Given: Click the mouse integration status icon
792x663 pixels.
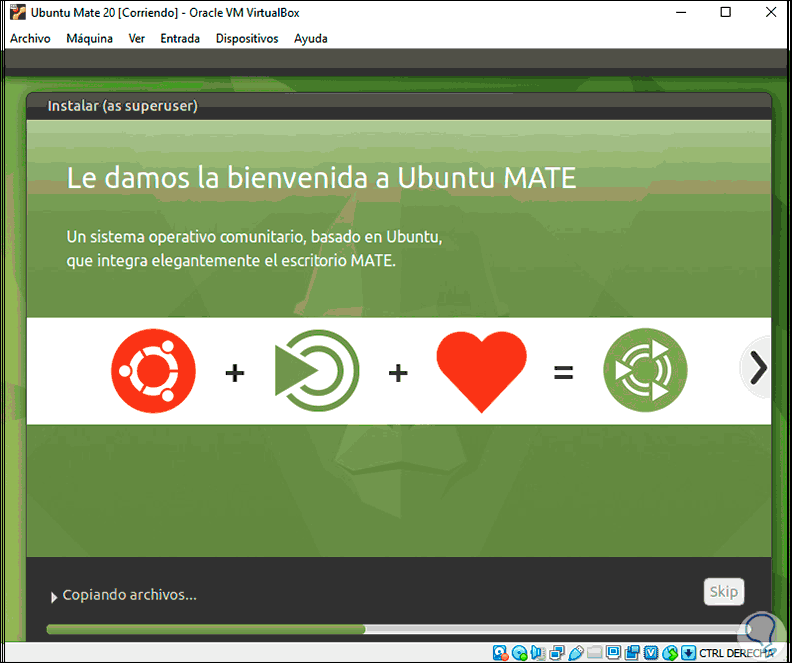Looking at the screenshot, I should pyautogui.click(x=670, y=653).
